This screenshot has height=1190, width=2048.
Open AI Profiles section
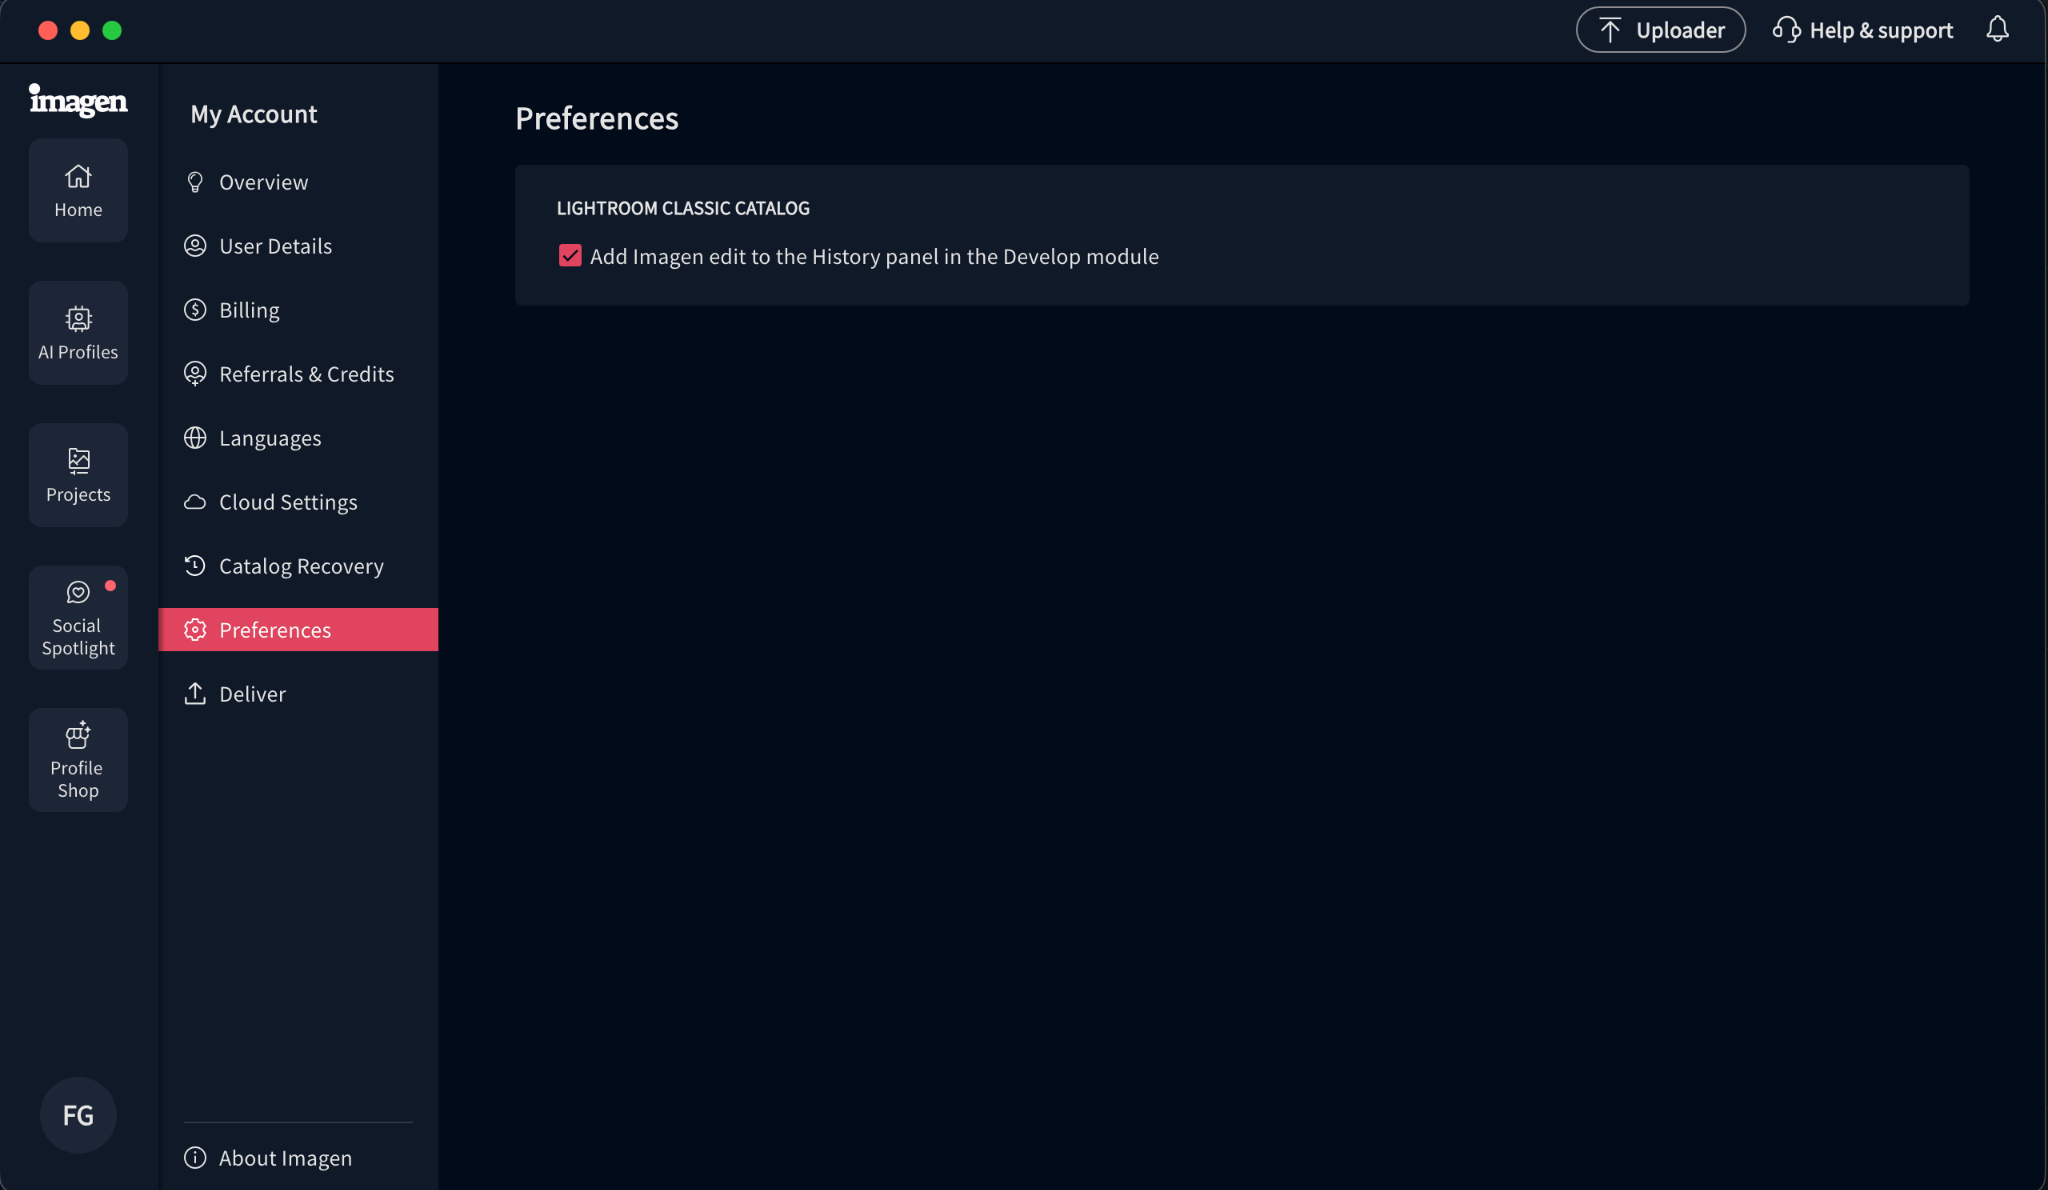[x=78, y=333]
